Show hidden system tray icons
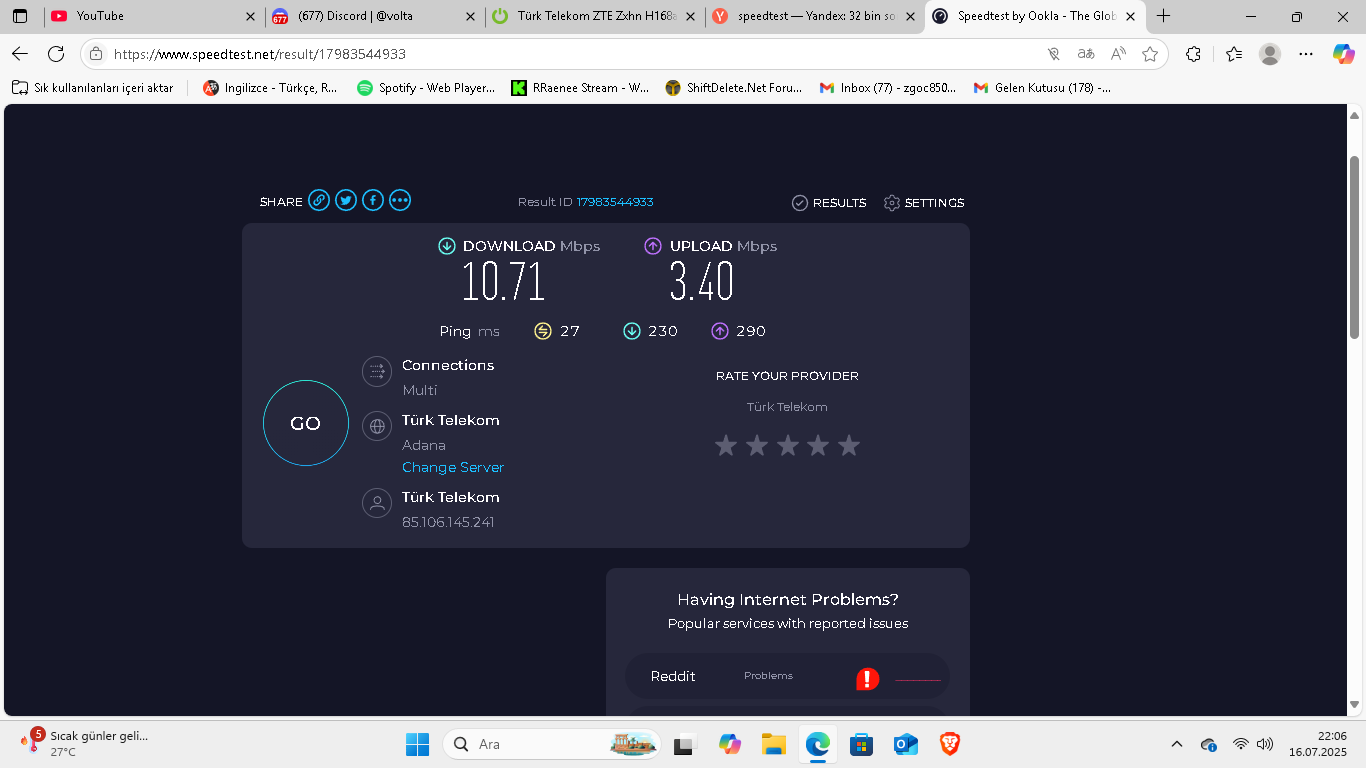The height and width of the screenshot is (768, 1366). click(1177, 744)
